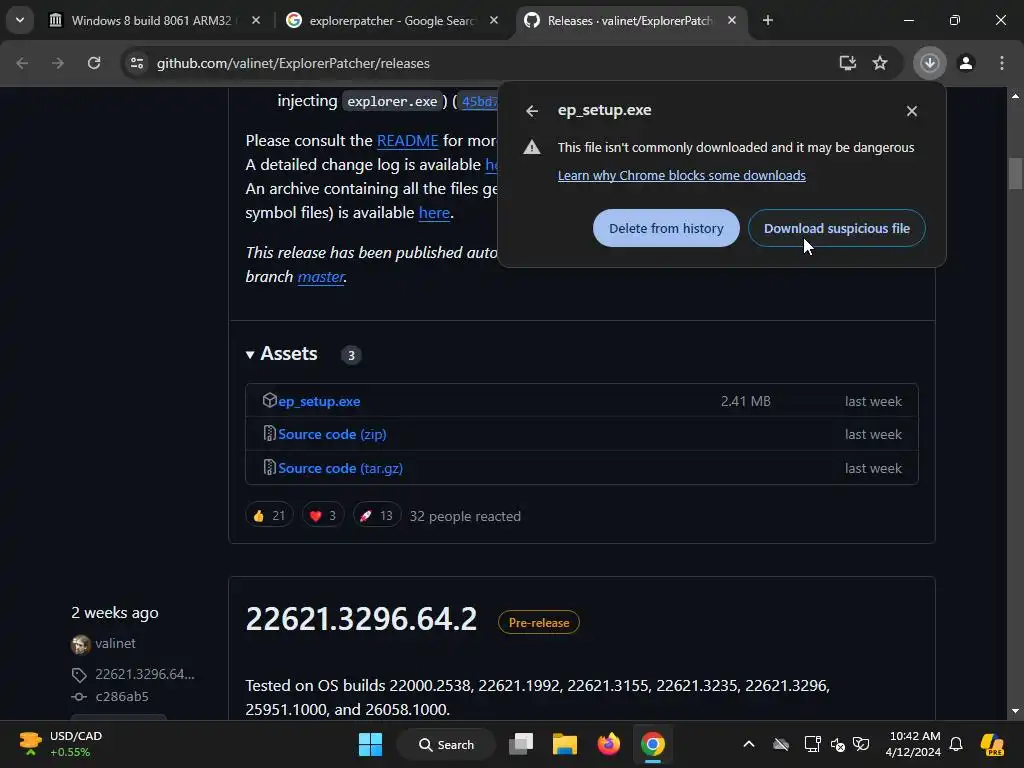Switch to explorerpatcher Google Search tab
Image resolution: width=1024 pixels, height=768 pixels.
392,20
